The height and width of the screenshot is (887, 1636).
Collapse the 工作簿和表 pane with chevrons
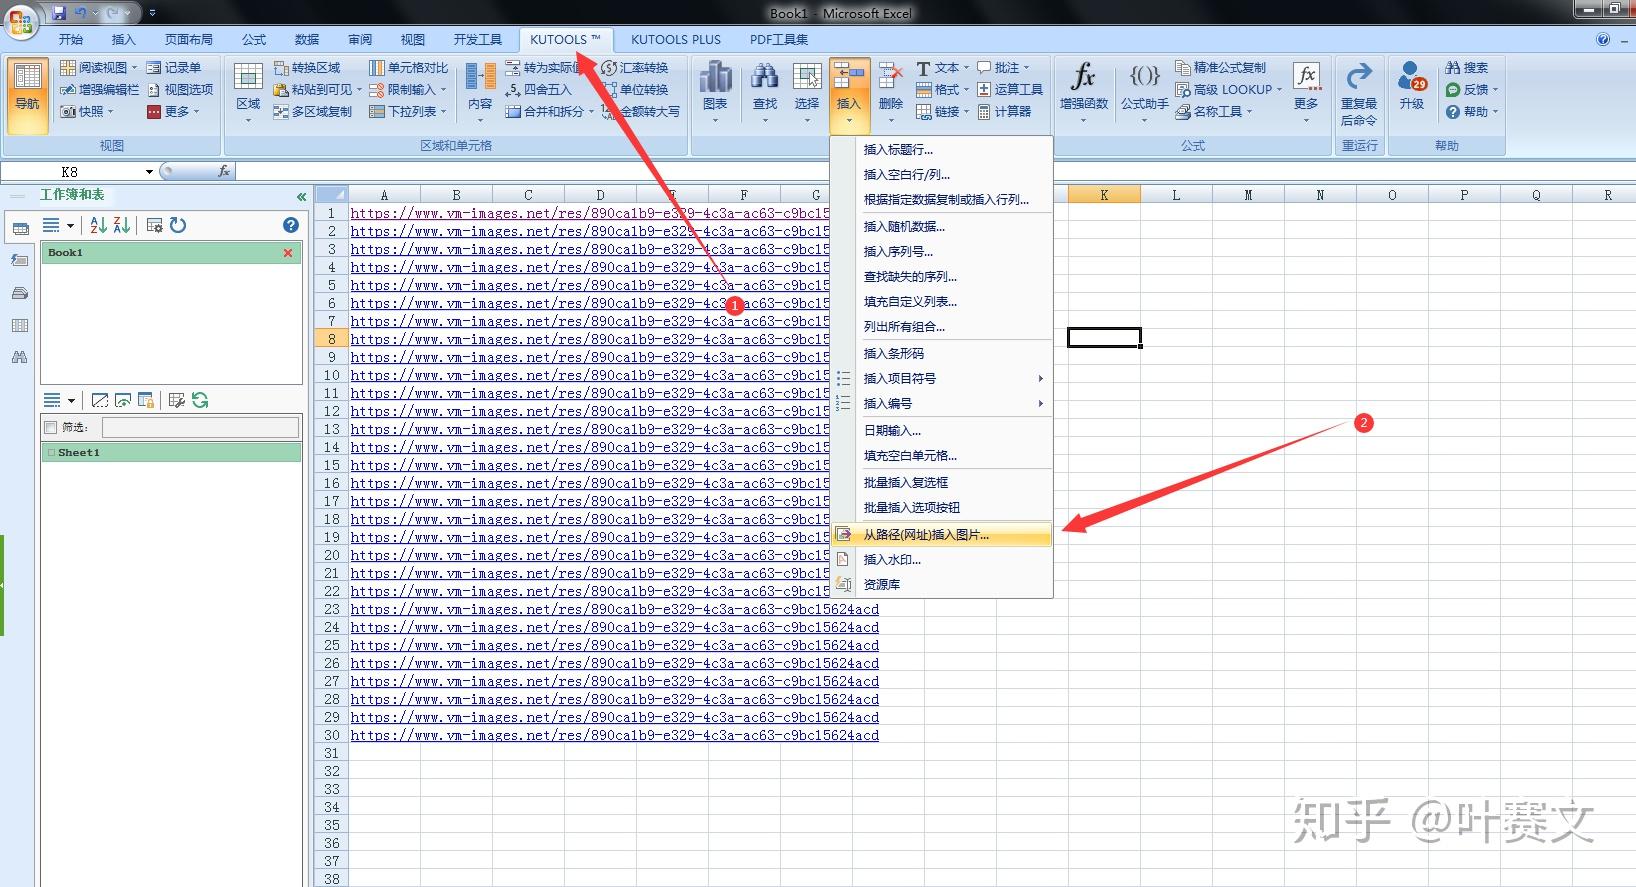tap(301, 196)
